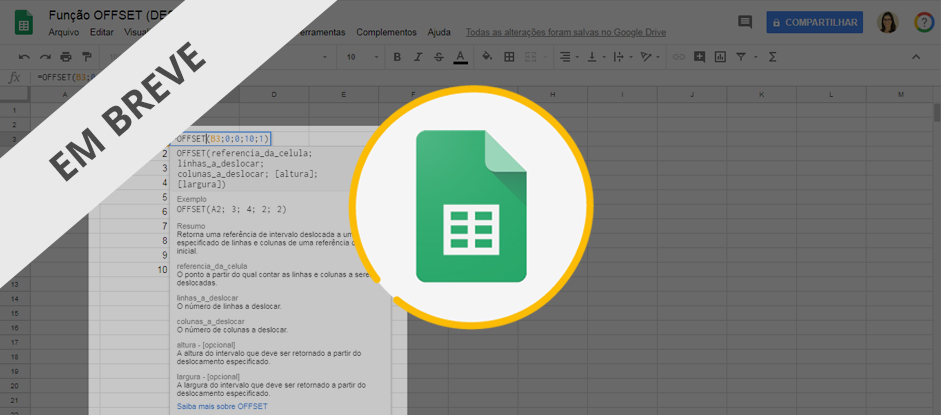The width and height of the screenshot is (941, 415).
Task: Click the redo arrow icon
Action: 45,57
